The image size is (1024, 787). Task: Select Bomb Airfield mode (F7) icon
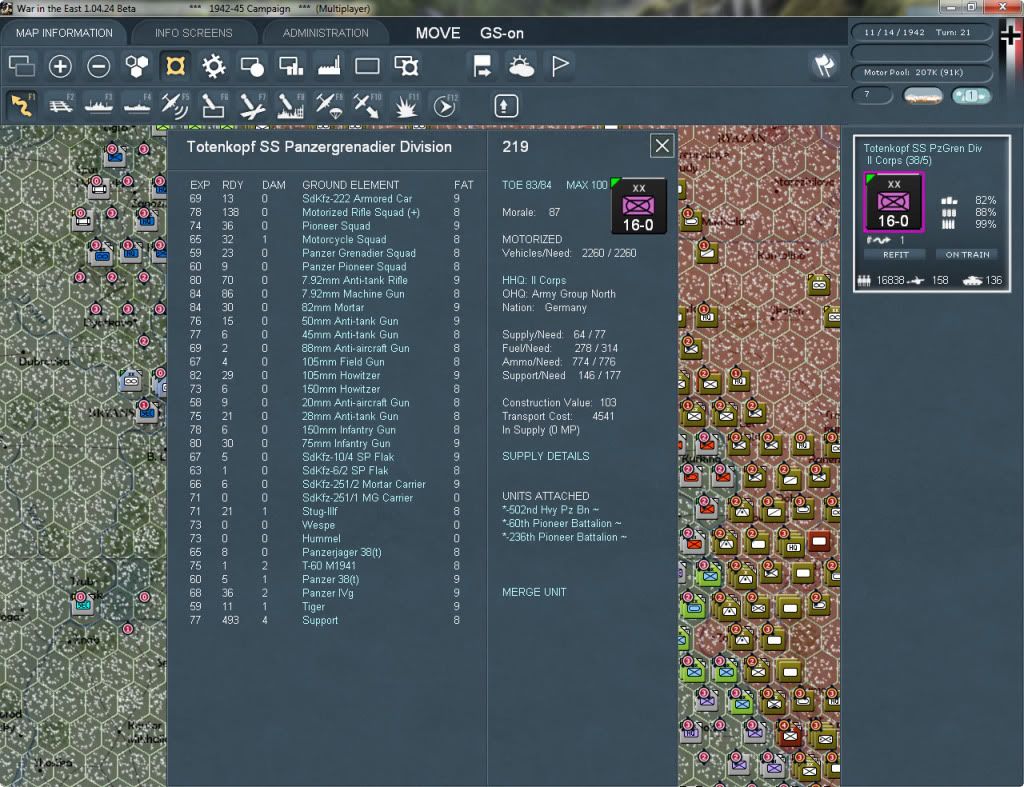252,105
